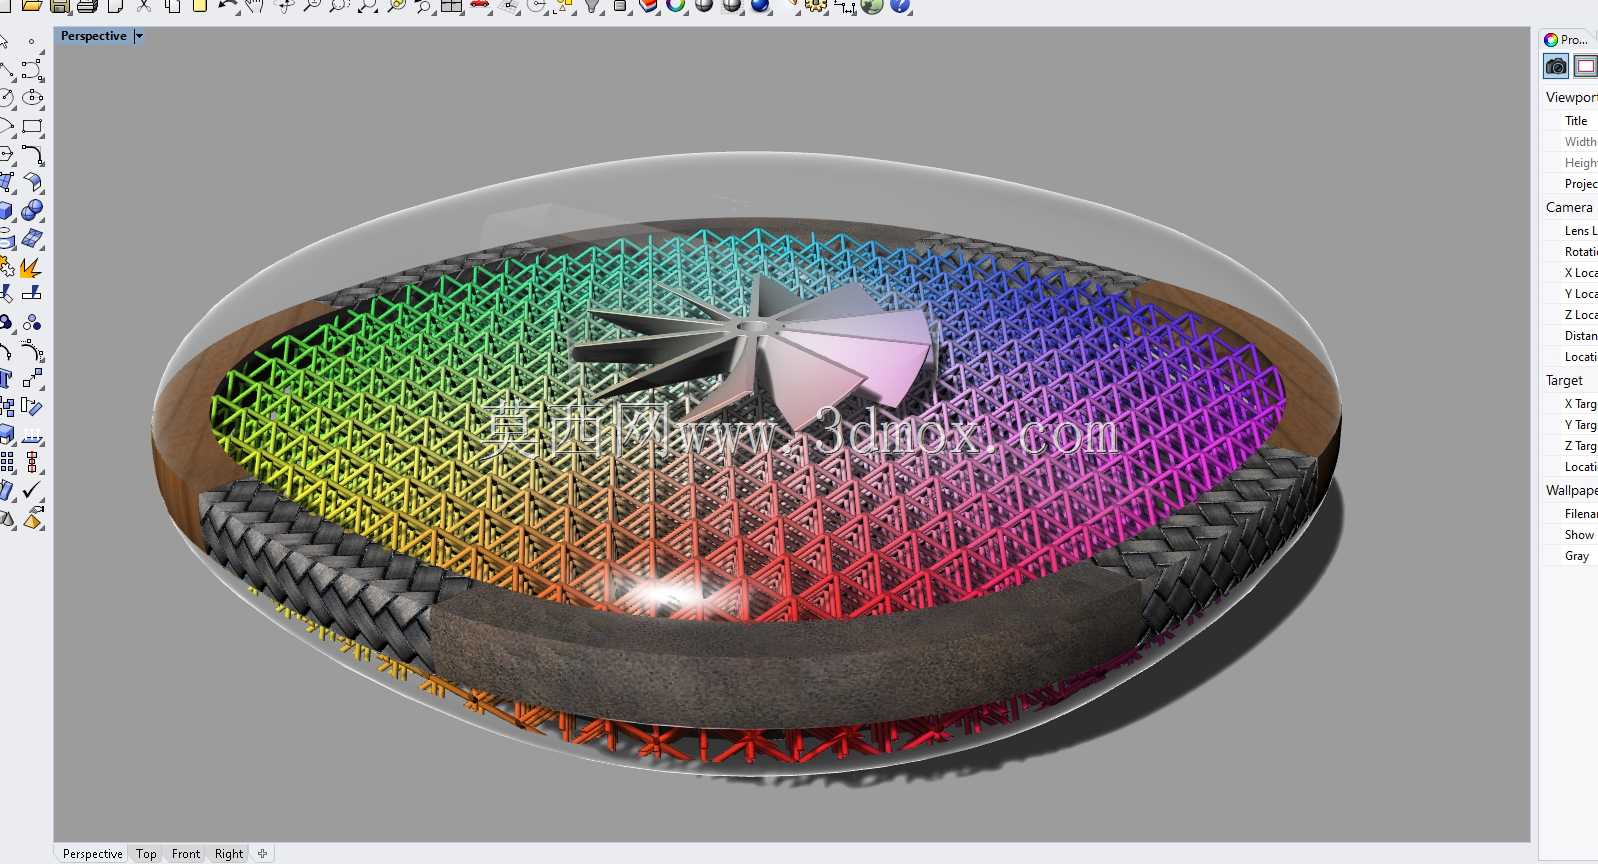Click the rectangle icon beside camera icon
1598x864 pixels.
pyautogui.click(x=1585, y=67)
